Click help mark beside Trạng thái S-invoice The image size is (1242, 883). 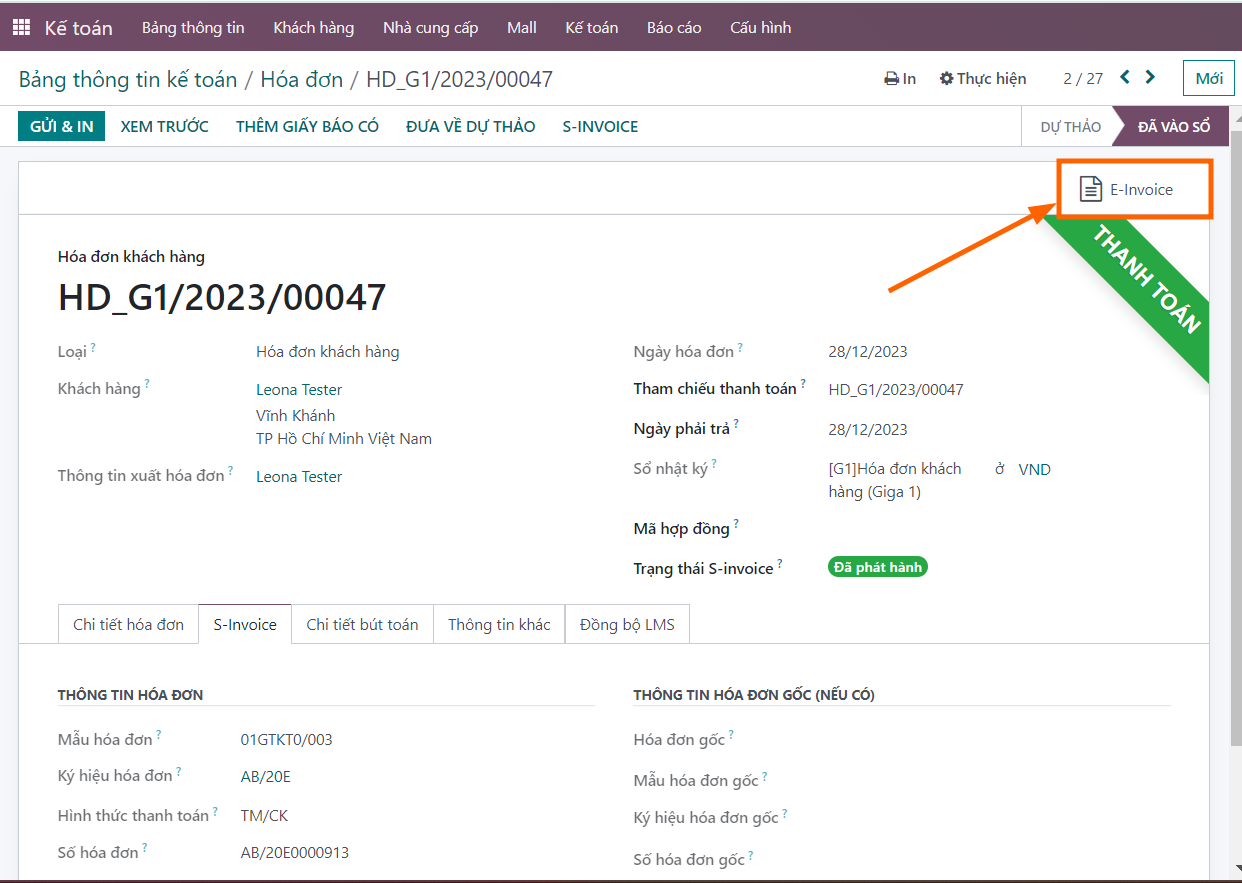point(780,563)
